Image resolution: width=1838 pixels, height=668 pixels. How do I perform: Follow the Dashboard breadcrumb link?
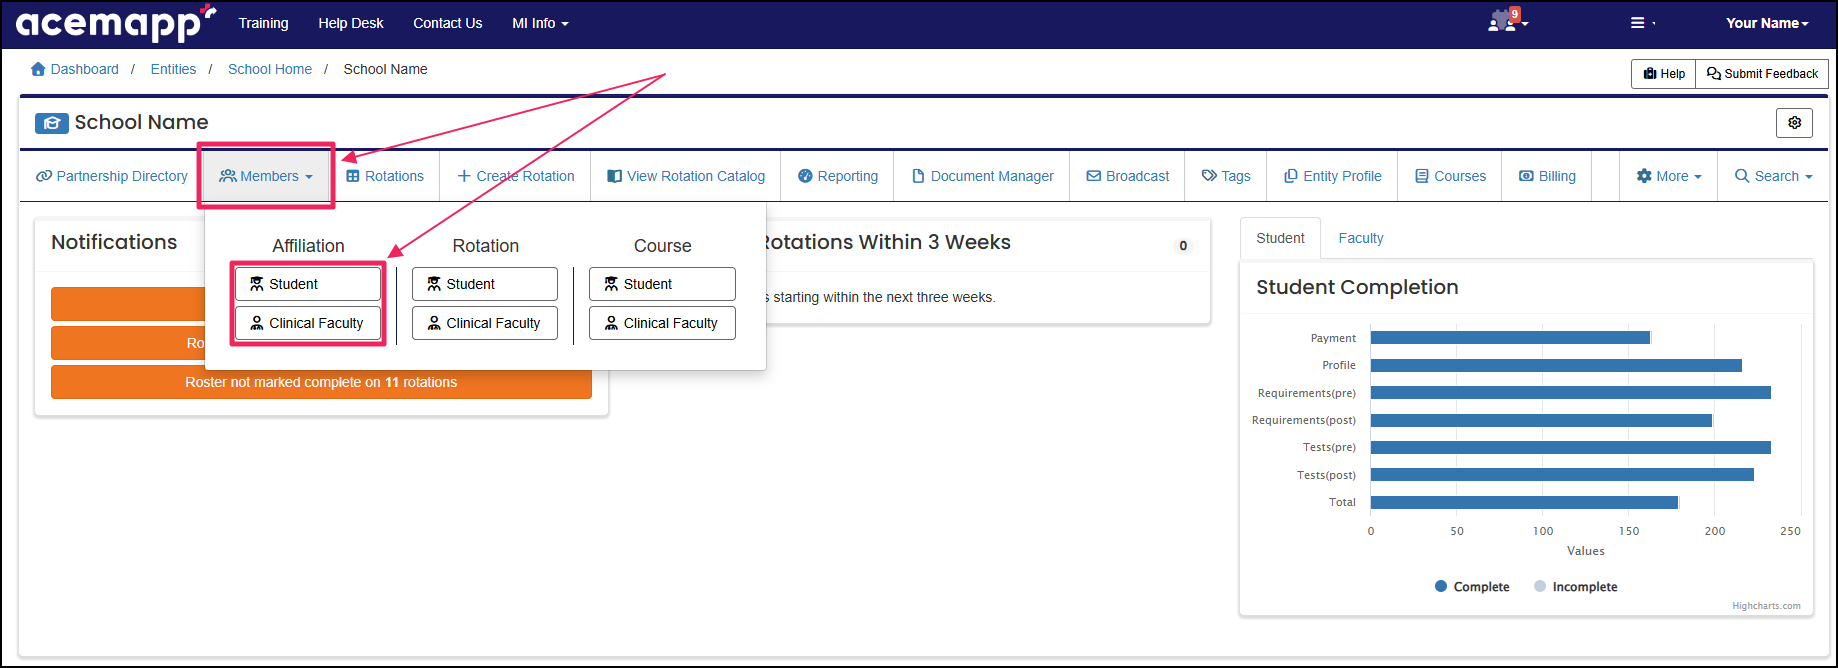[85, 69]
